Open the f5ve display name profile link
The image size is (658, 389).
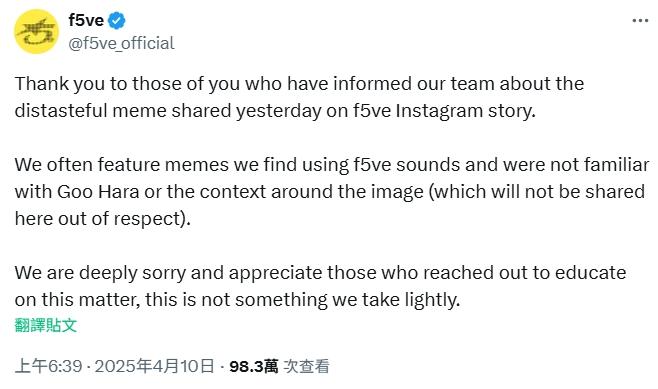click(x=86, y=20)
